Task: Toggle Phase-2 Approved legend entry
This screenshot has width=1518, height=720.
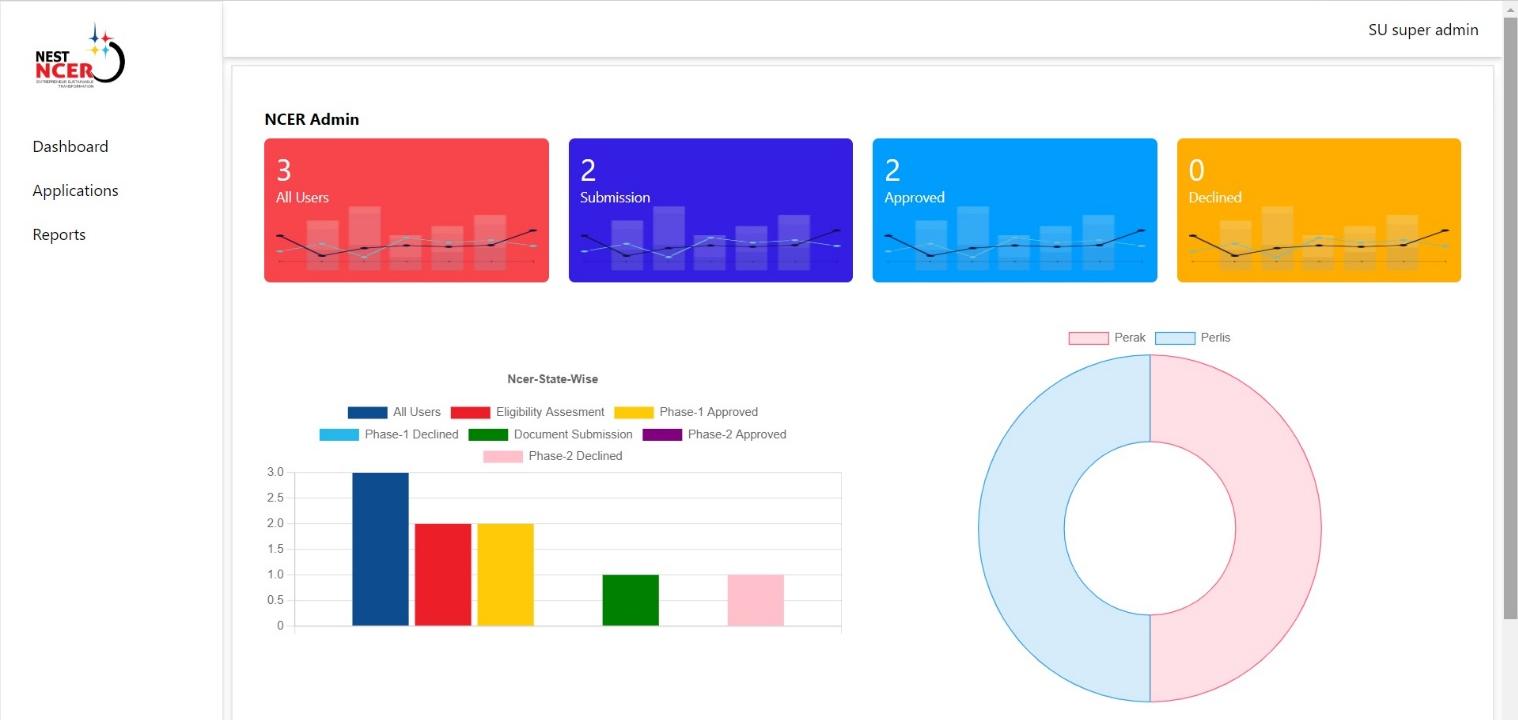Action: pyautogui.click(x=714, y=434)
